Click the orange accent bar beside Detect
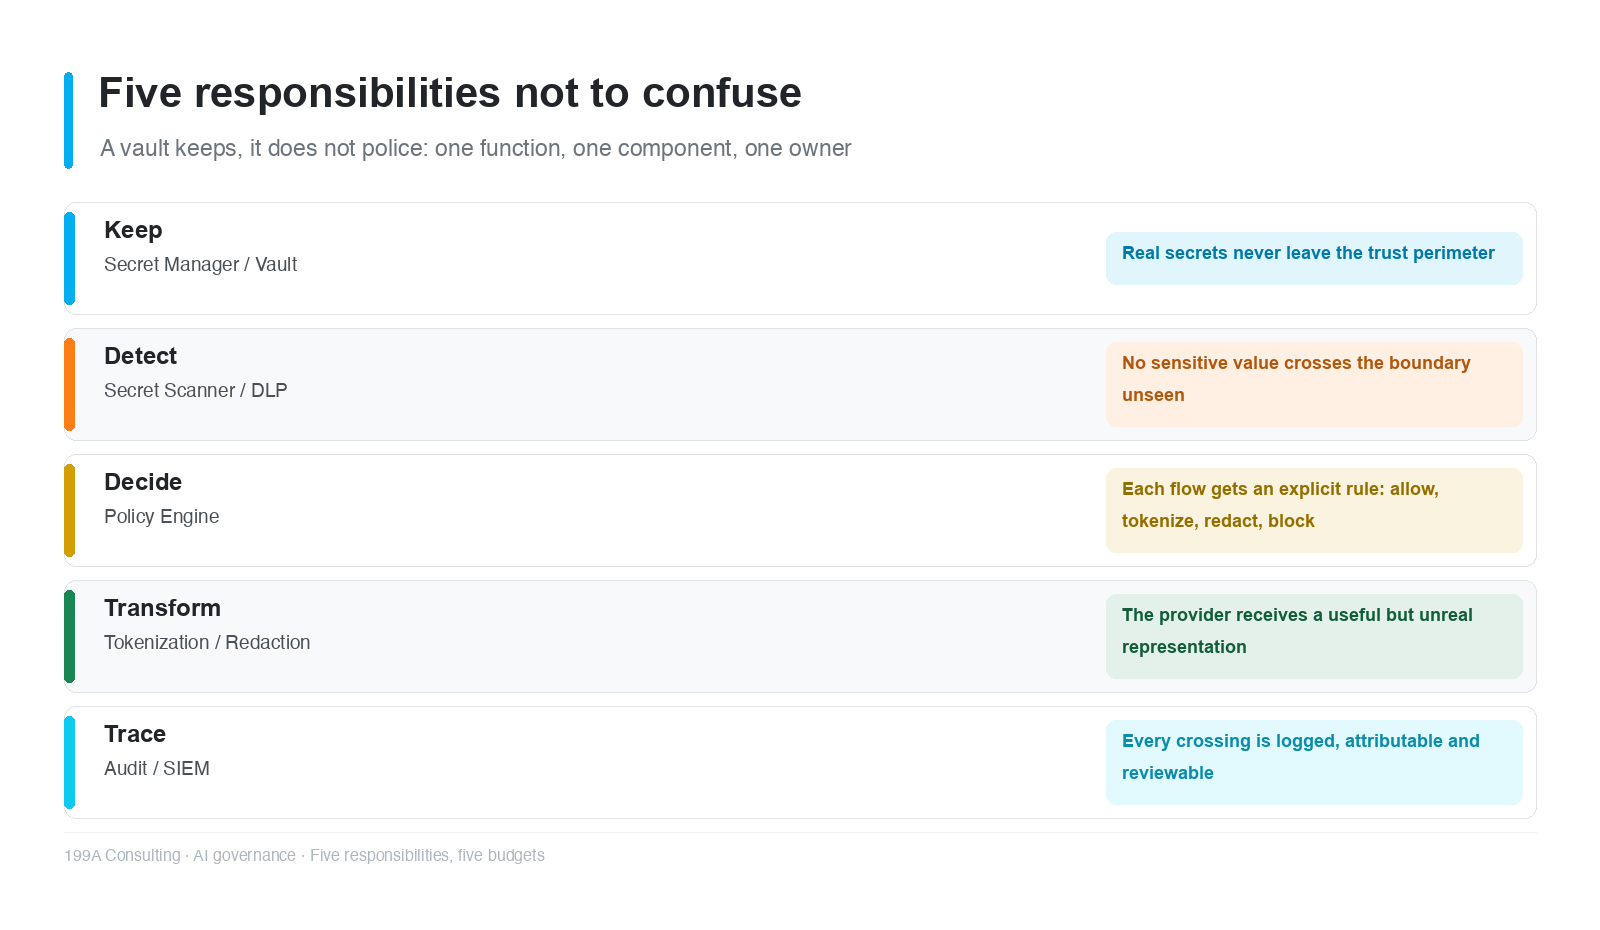 [x=69, y=384]
